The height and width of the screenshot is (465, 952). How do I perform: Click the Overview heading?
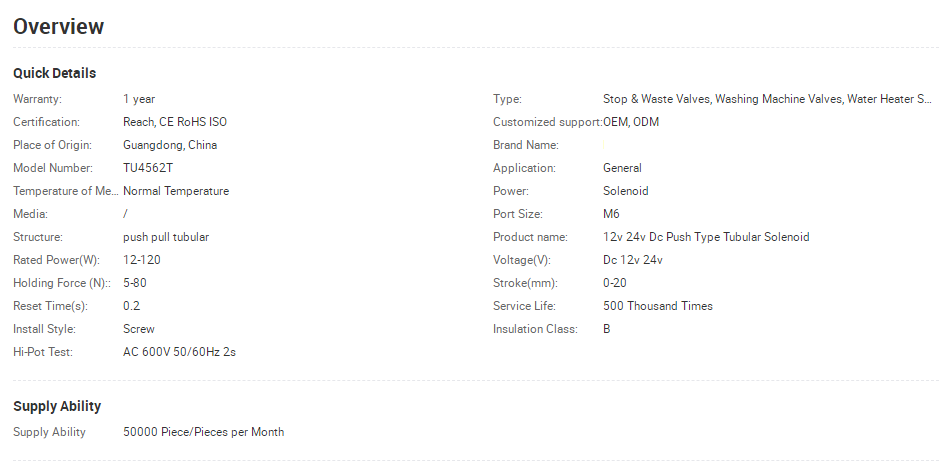tap(58, 26)
